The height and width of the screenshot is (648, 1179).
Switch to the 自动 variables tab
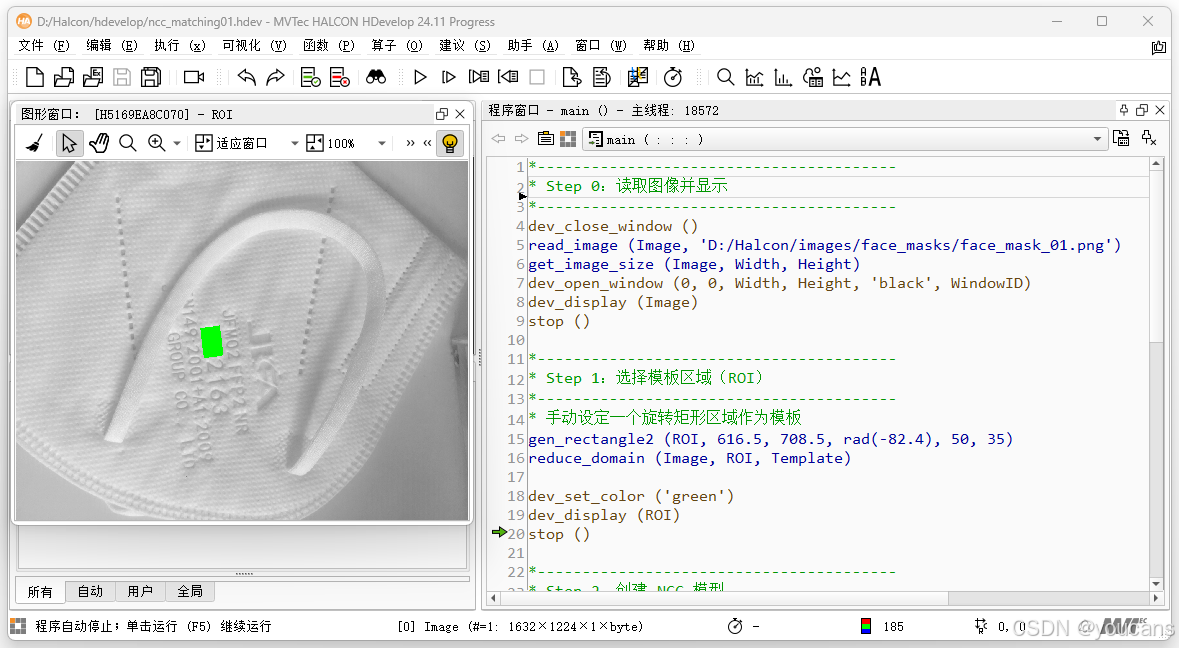pos(90,592)
